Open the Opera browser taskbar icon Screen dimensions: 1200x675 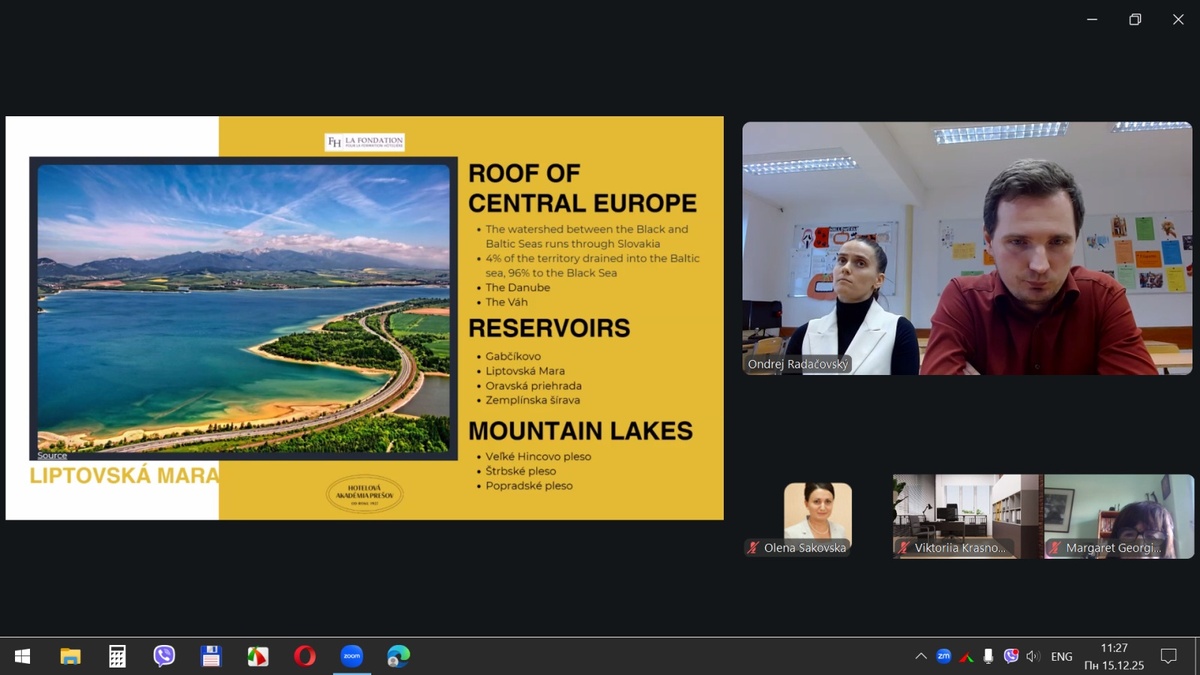305,656
